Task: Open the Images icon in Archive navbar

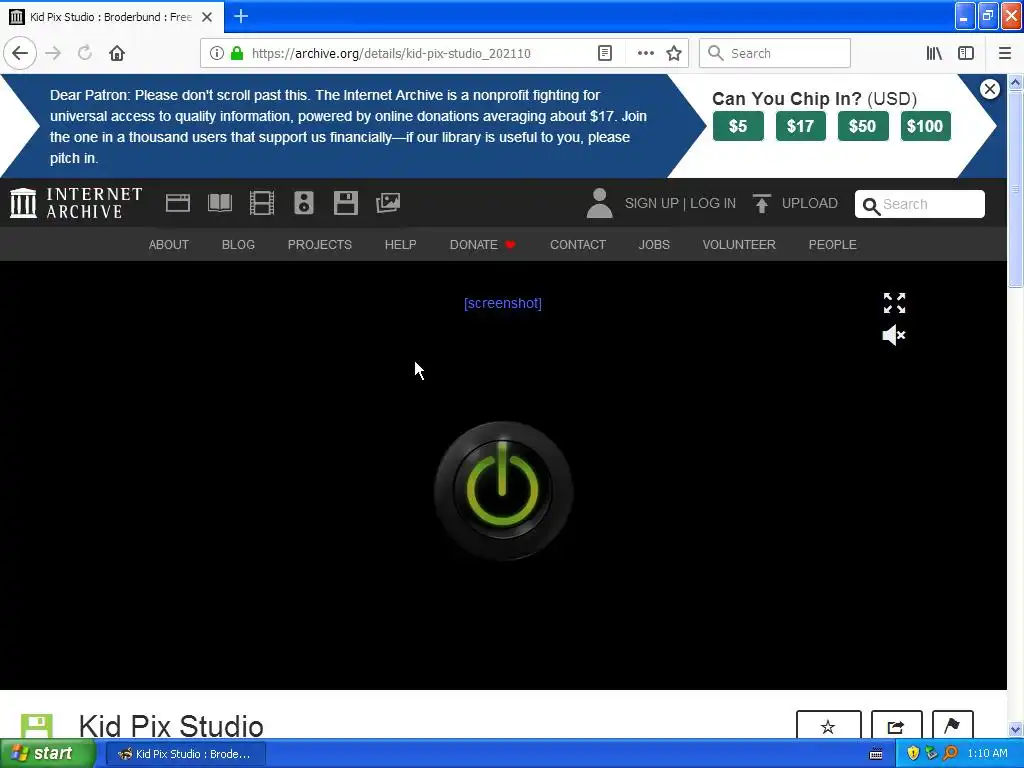Action: point(388,203)
